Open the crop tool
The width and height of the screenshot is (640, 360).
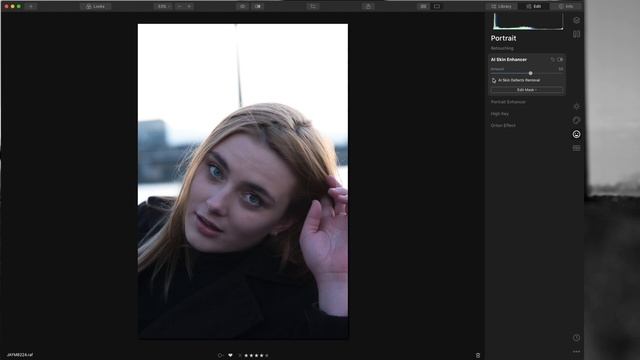click(313, 7)
